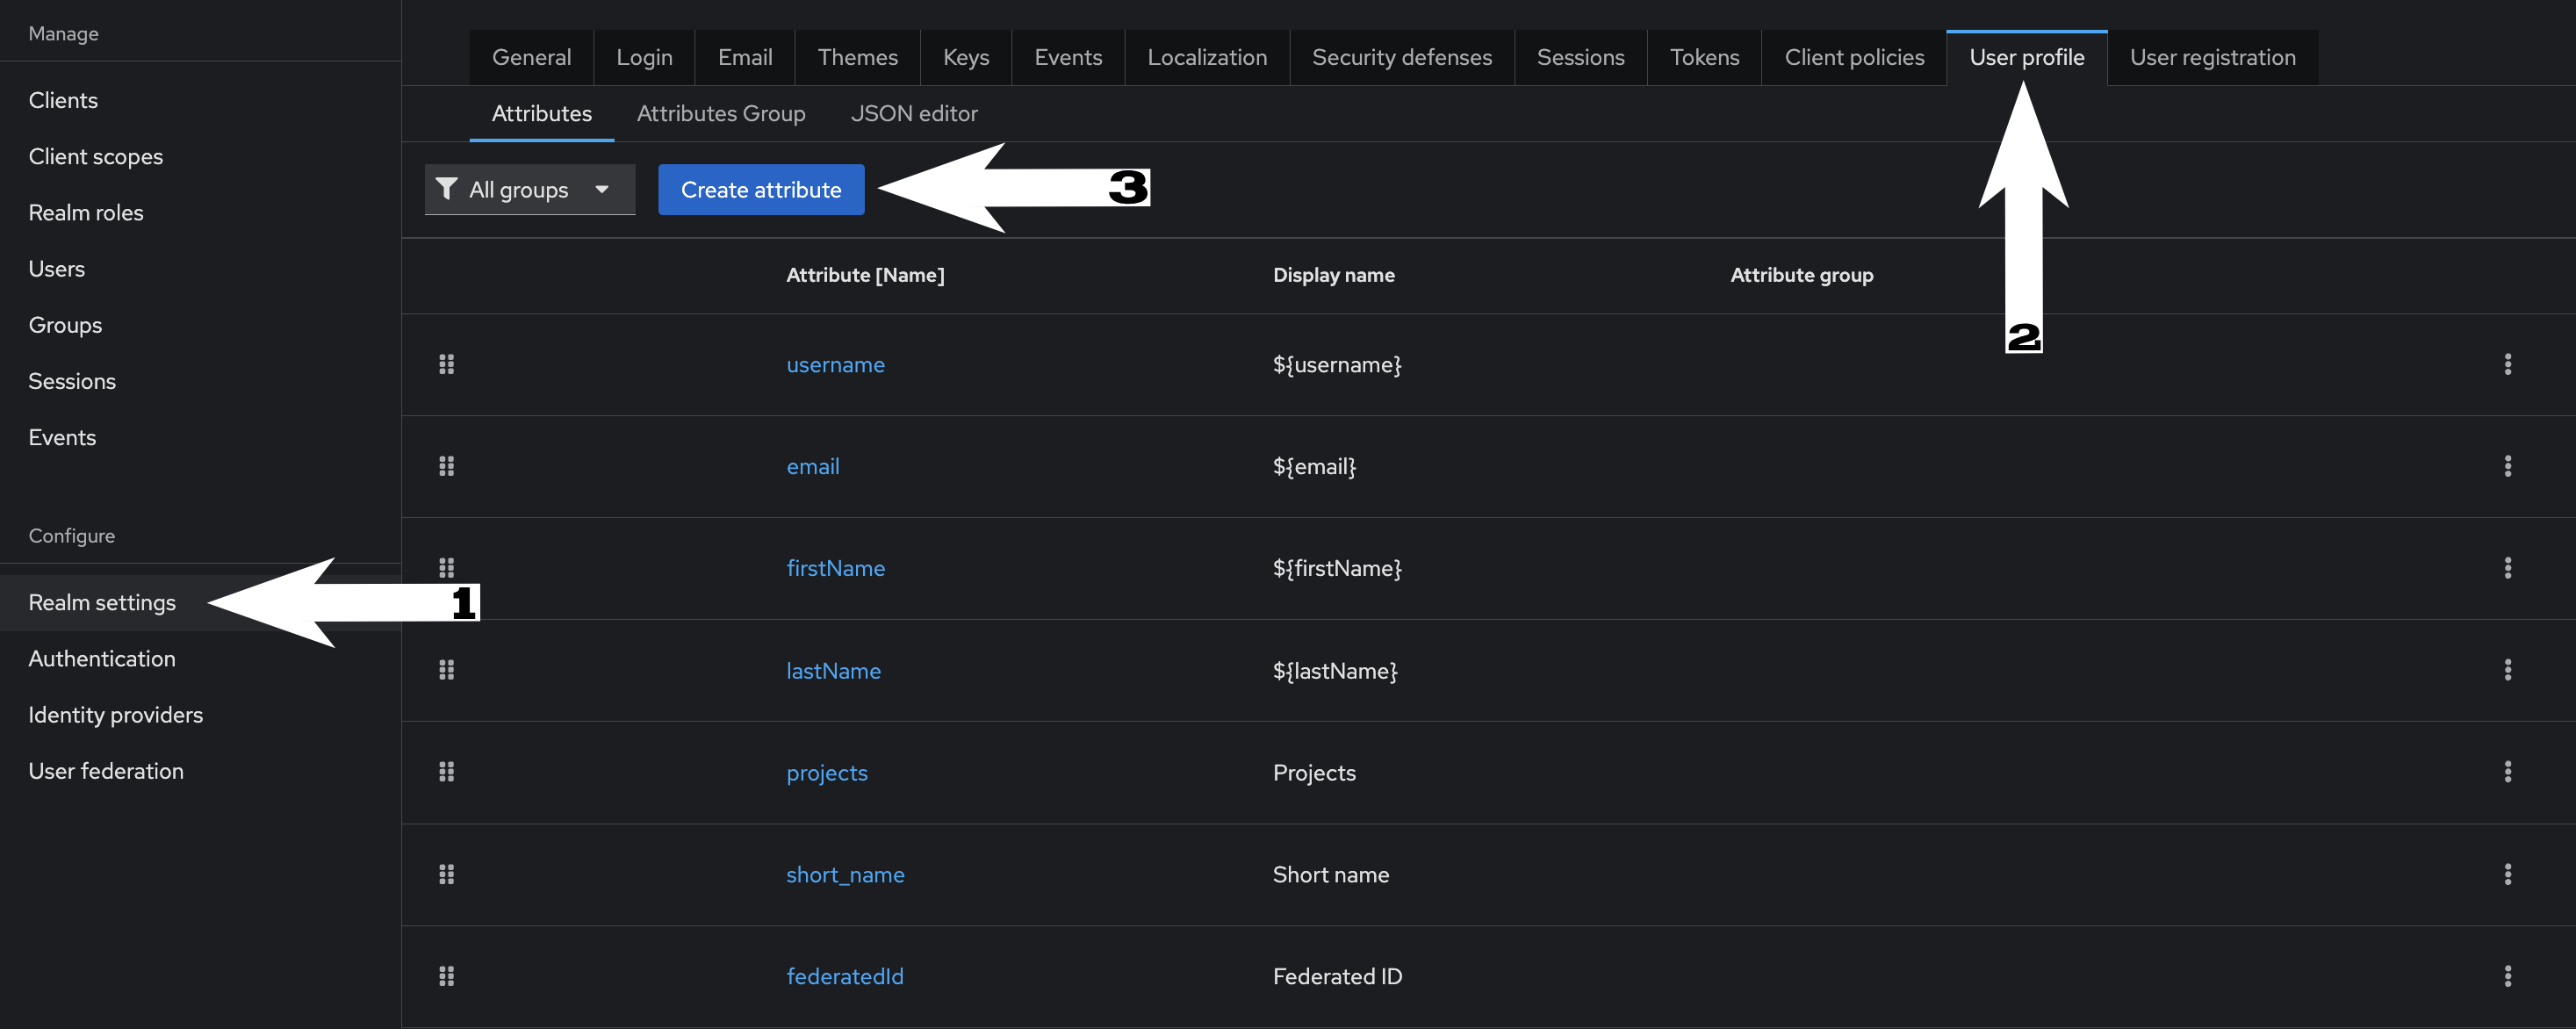
Task: Open the short_name attribute link
Action: (845, 874)
